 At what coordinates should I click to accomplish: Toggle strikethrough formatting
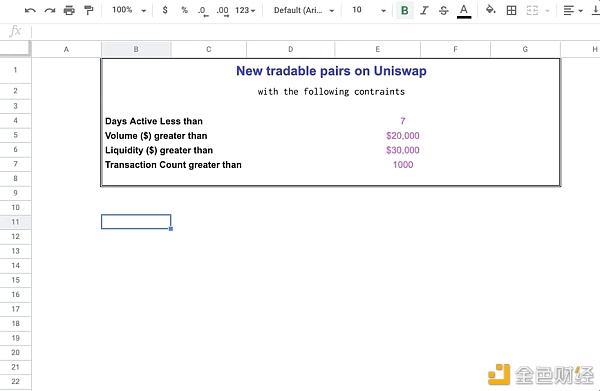click(x=444, y=10)
